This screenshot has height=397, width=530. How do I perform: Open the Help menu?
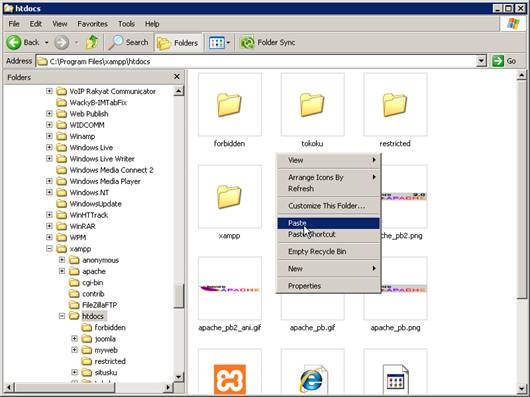tap(152, 24)
